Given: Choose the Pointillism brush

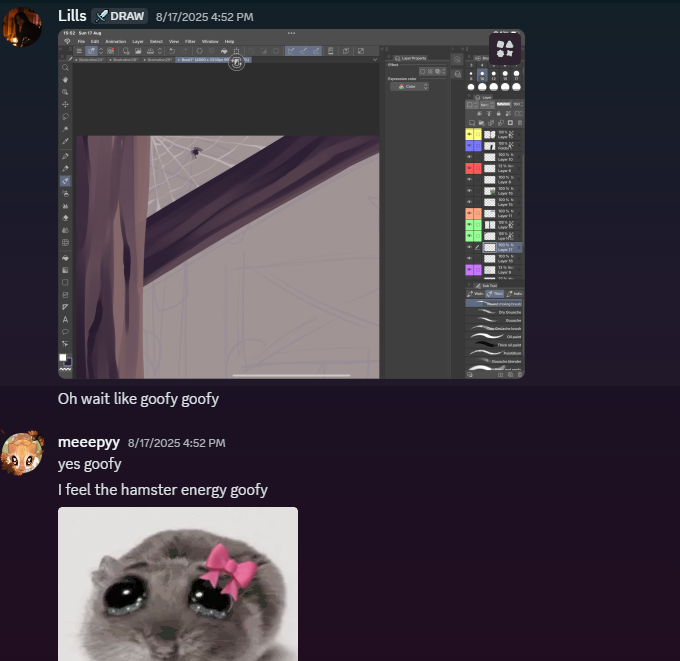Looking at the screenshot, I should click(494, 353).
